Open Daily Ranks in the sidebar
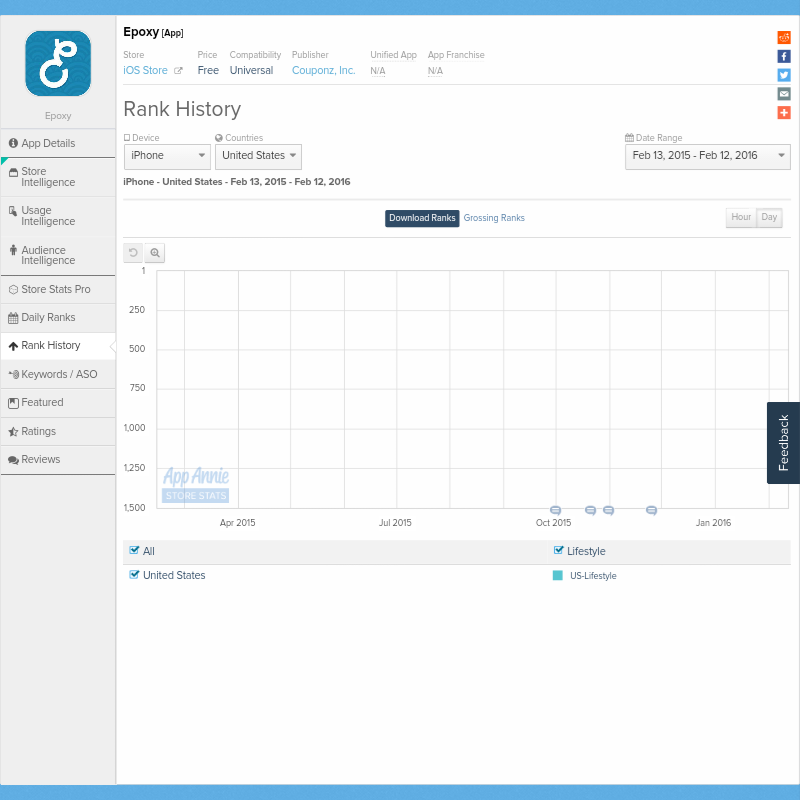The image size is (800, 800). click(58, 317)
